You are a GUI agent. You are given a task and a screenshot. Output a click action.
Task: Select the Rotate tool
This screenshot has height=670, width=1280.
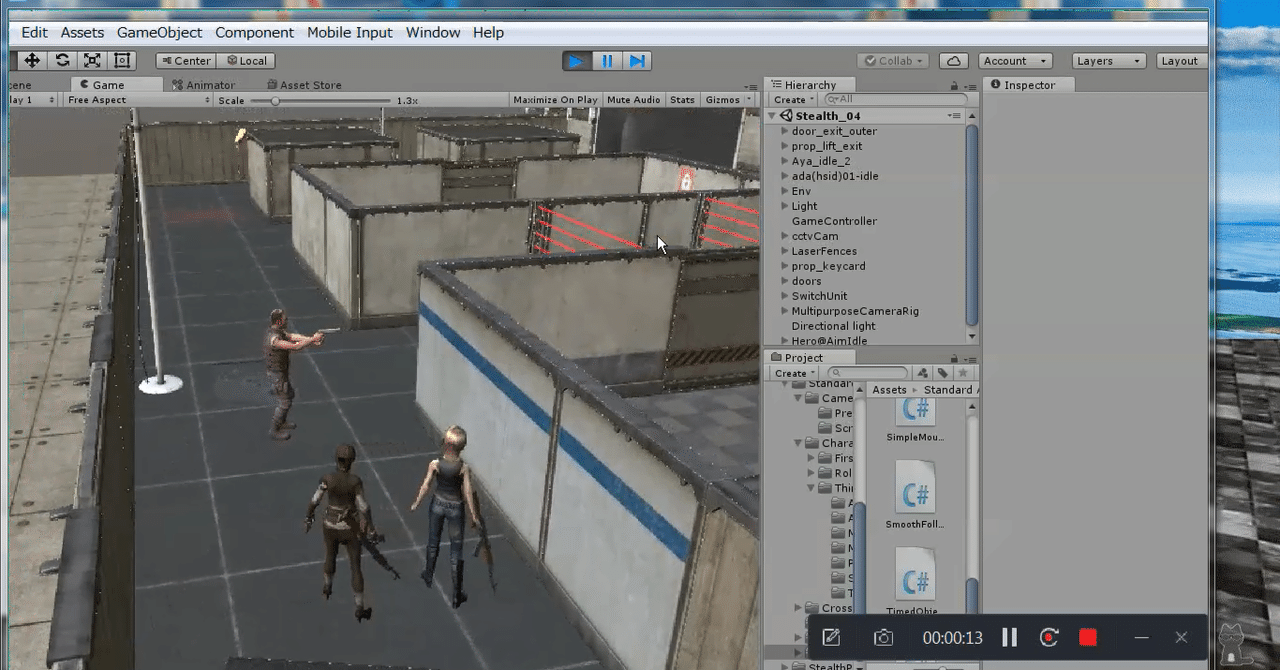62,60
